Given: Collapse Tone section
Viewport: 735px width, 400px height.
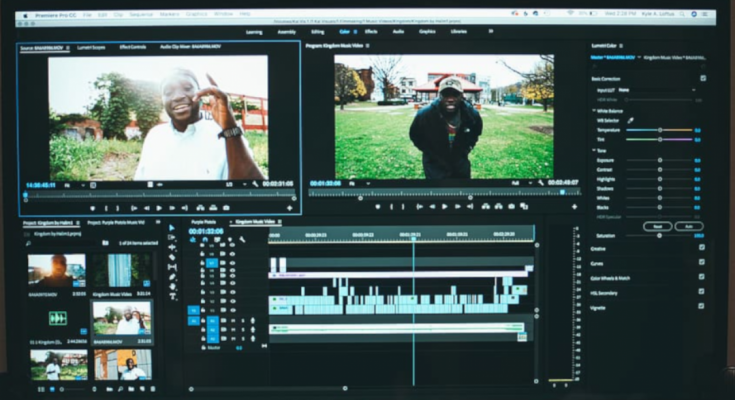Looking at the screenshot, I should pyautogui.click(x=594, y=150).
